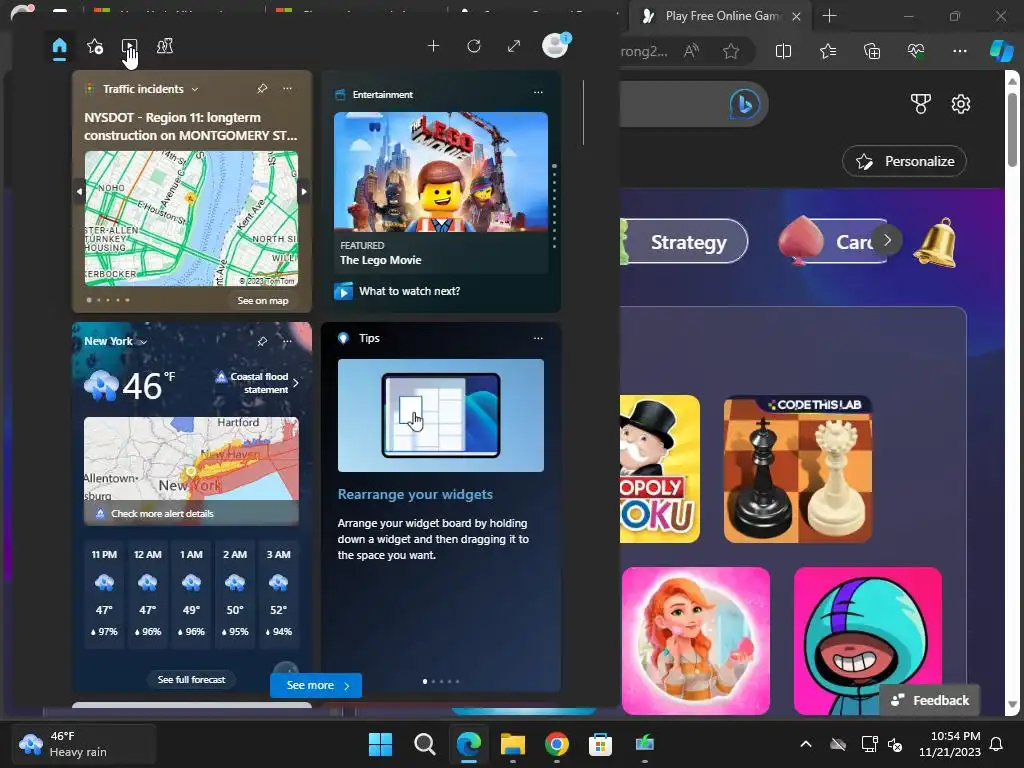Open taskbar weather widget Heavy rain
Screen dimensions: 1024x768
(x=84, y=744)
